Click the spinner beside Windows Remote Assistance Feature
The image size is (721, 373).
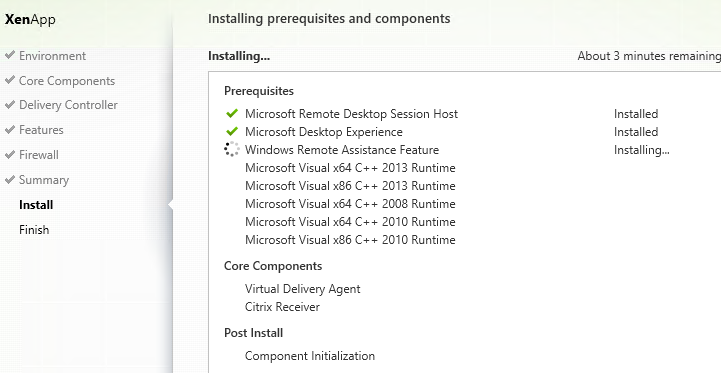tap(232, 149)
